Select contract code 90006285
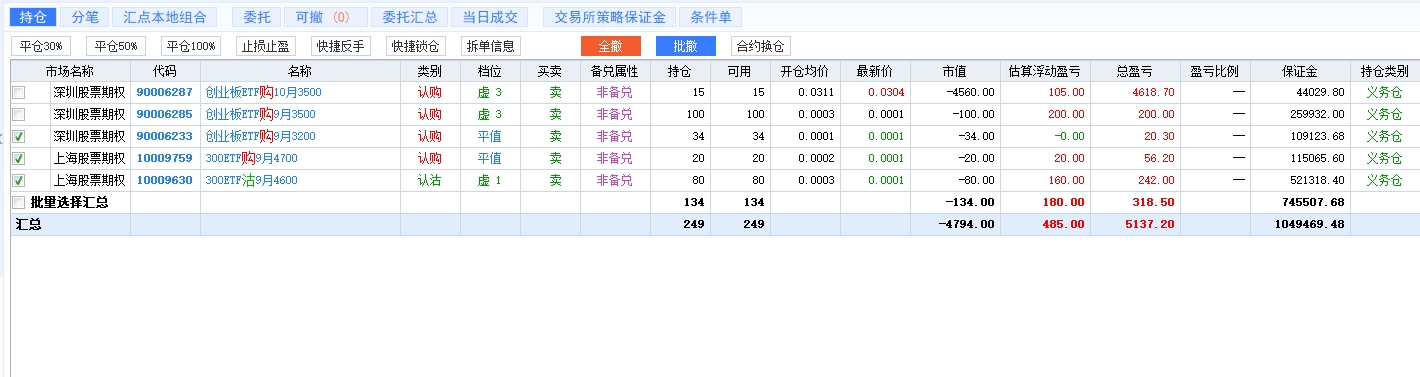 [164, 114]
